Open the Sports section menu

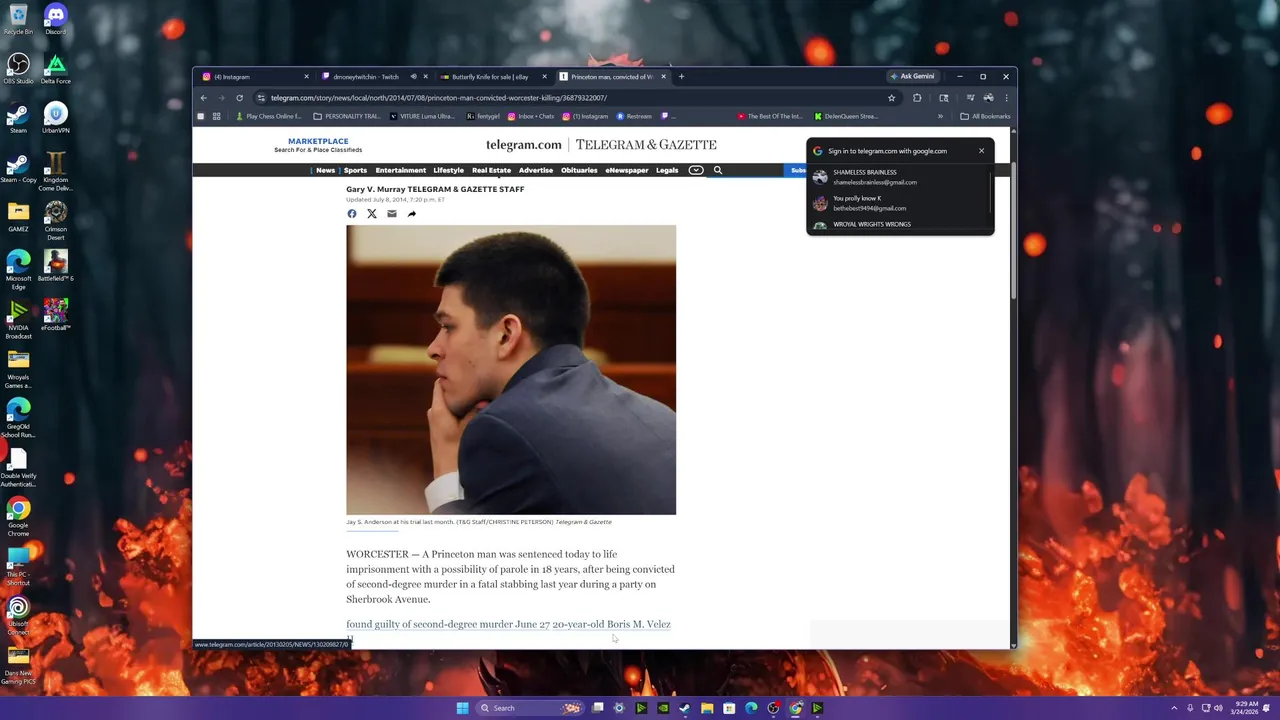(x=355, y=170)
